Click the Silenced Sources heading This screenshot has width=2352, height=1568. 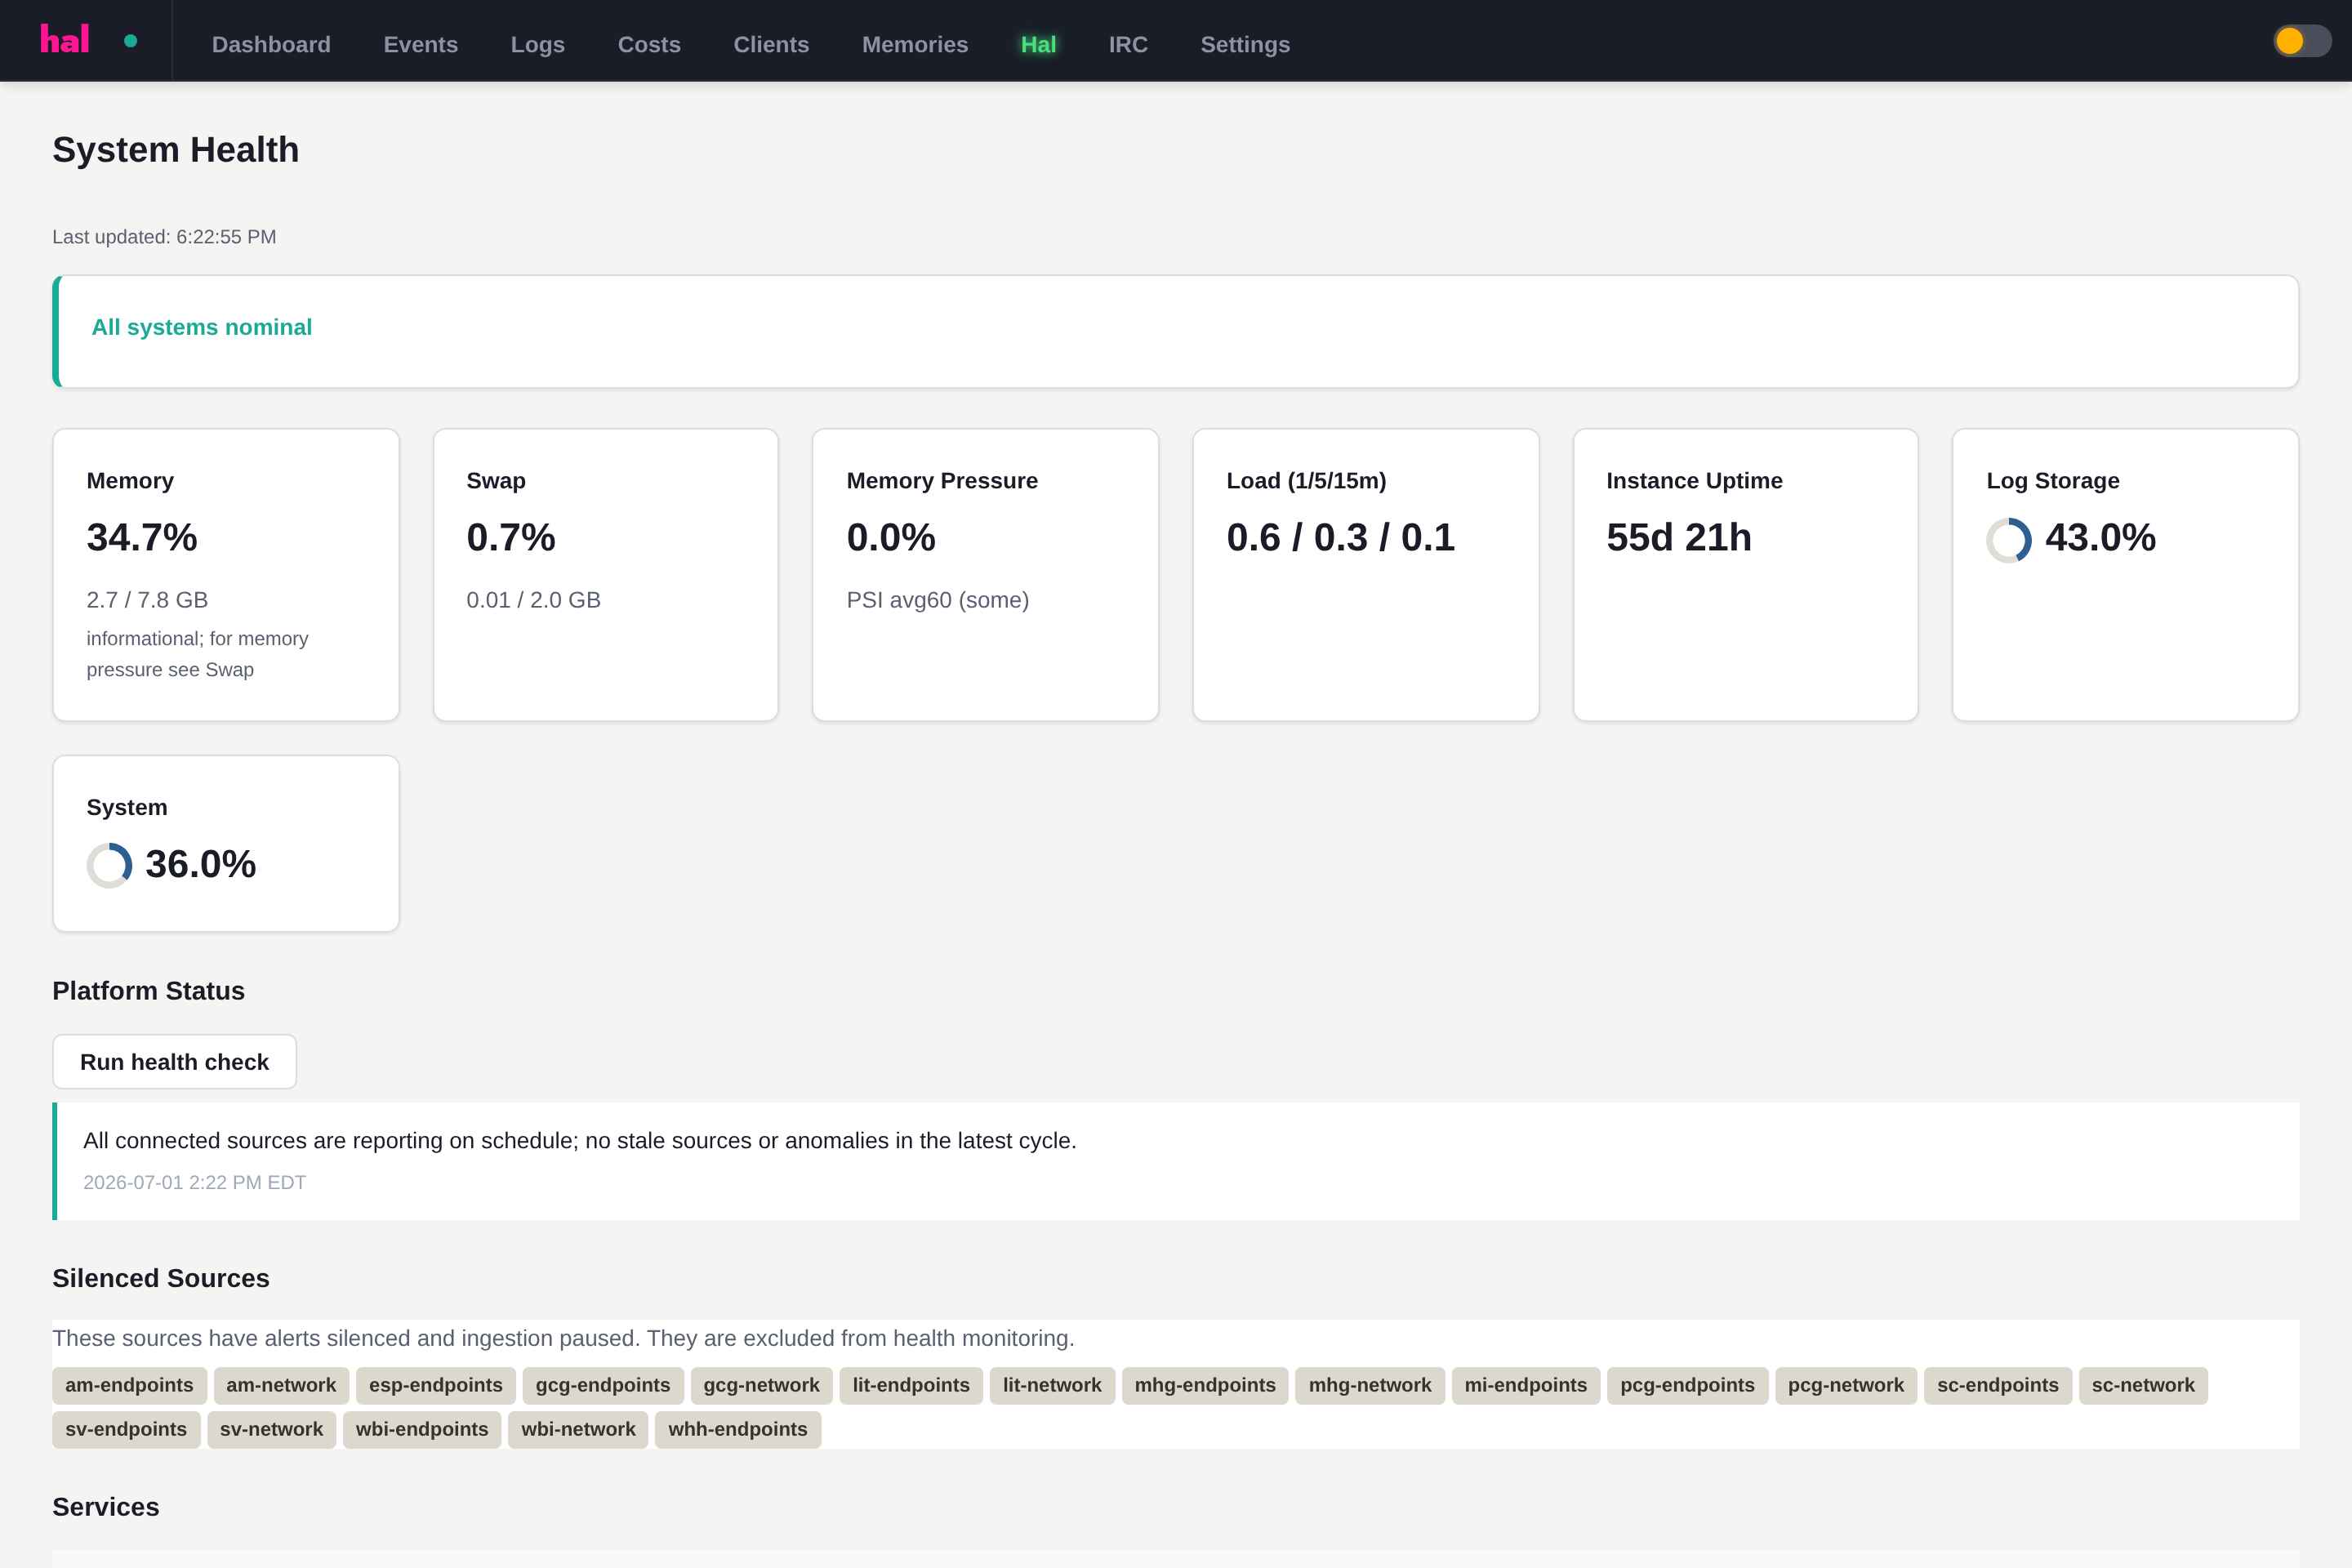click(161, 1278)
